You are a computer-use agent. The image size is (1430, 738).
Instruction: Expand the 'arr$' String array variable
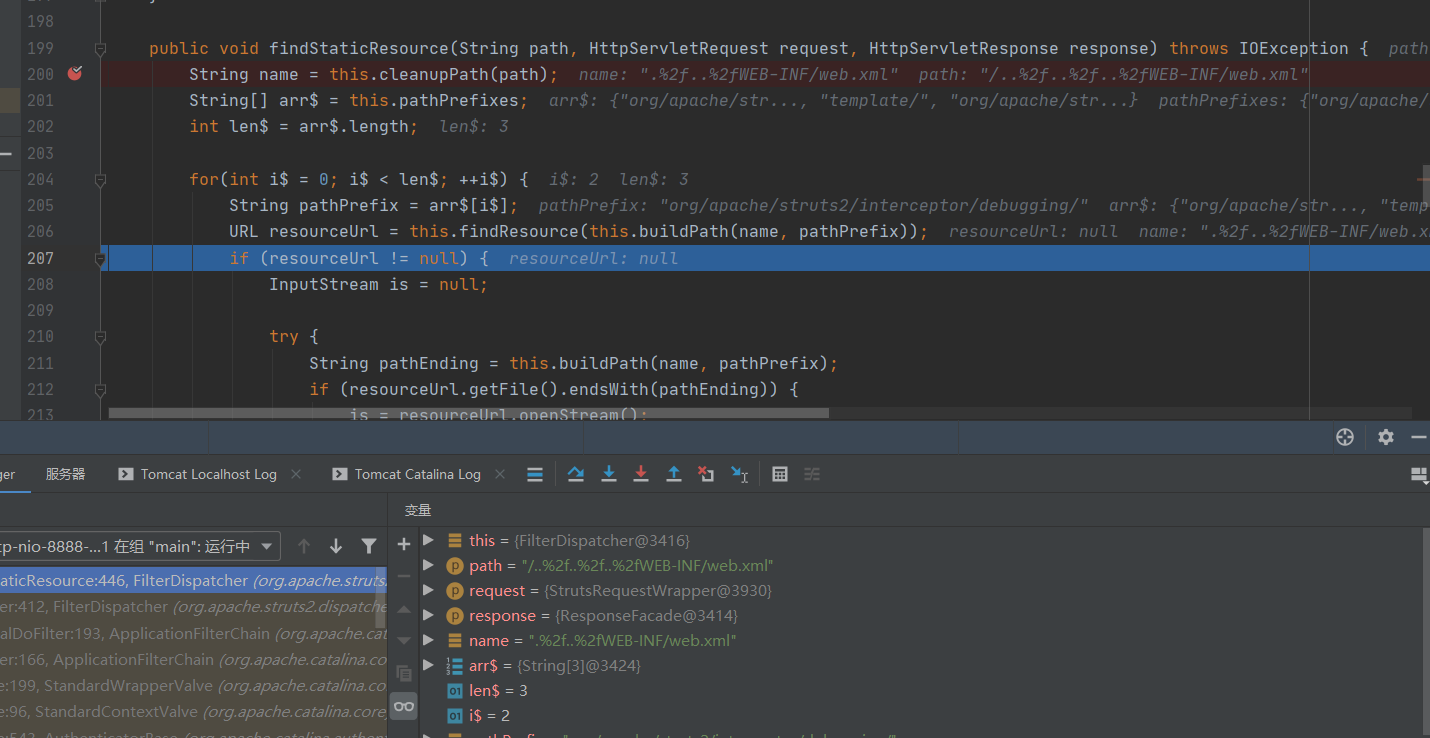429,665
